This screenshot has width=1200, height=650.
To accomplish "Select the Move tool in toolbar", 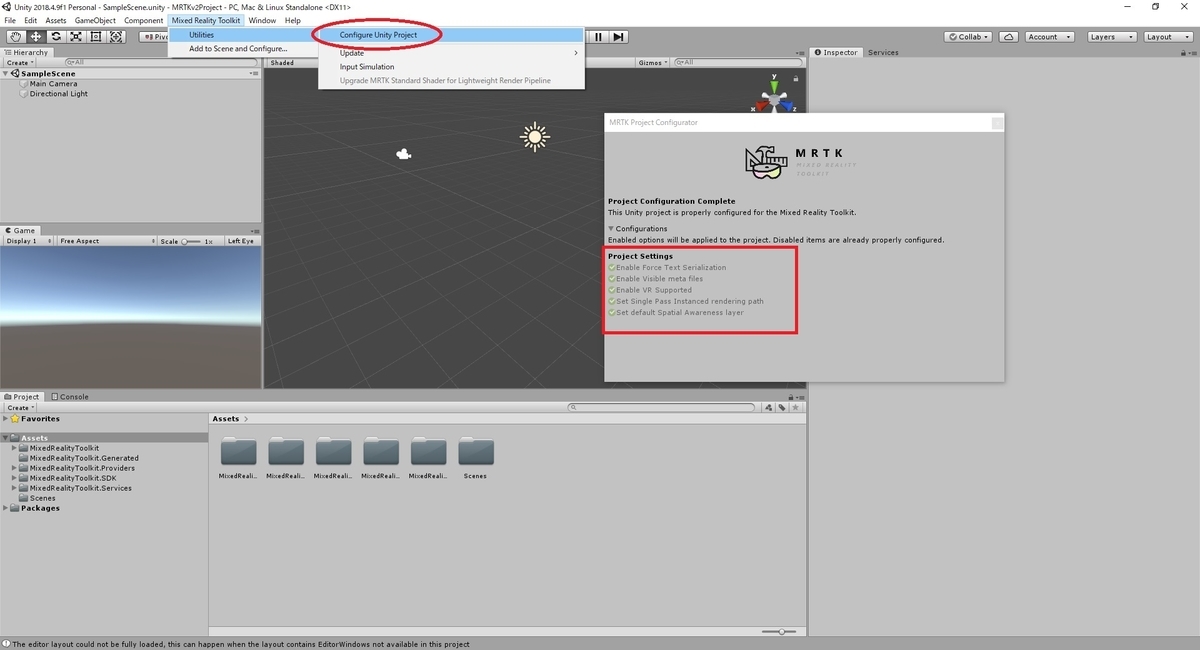I will coord(35,37).
